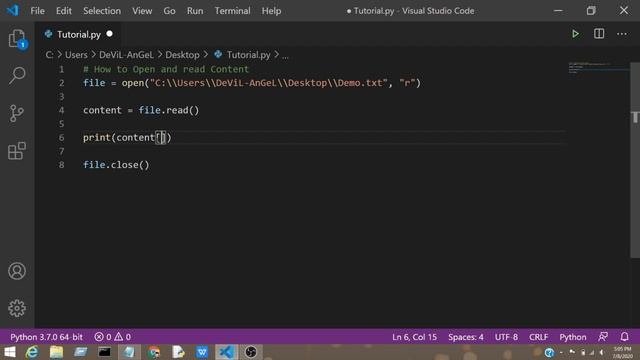Click line number 7 in the gutter
Image resolution: width=640 pixels, height=360 pixels.
pyautogui.click(x=62, y=151)
